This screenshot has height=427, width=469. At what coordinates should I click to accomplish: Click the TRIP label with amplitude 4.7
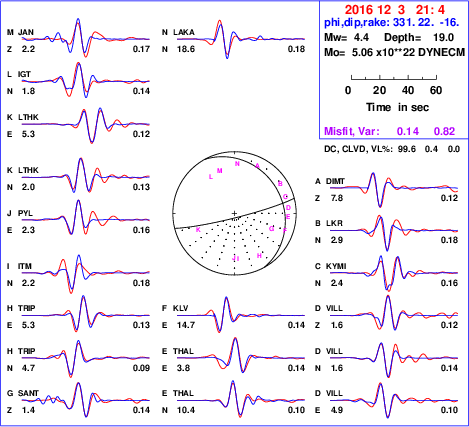click(x=26, y=351)
